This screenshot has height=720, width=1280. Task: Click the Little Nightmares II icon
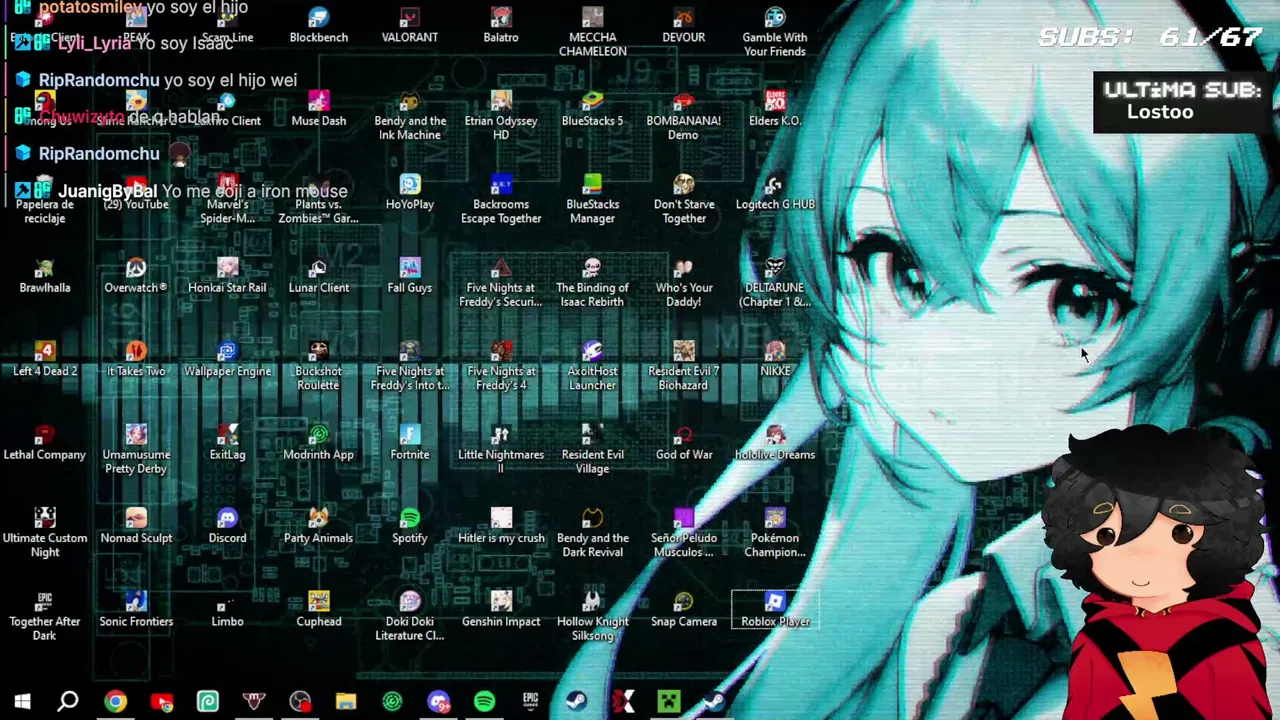point(501,450)
